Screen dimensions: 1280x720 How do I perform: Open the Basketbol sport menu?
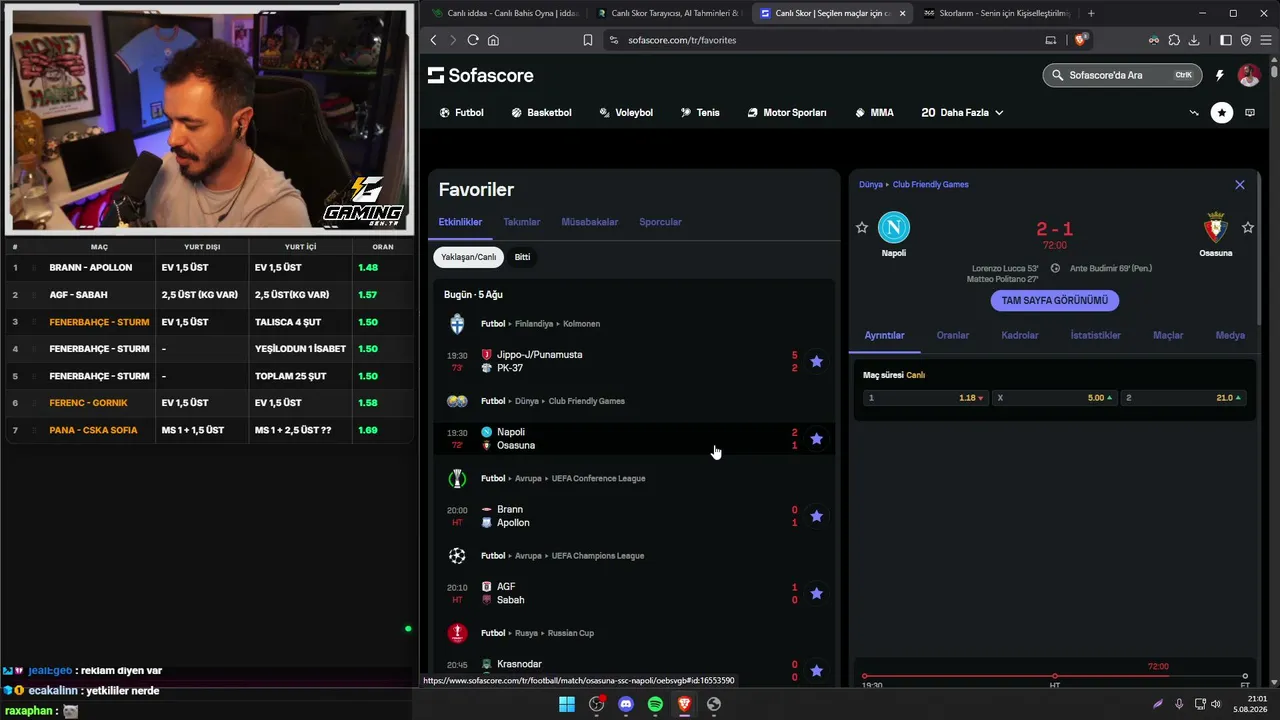pyautogui.click(x=542, y=113)
